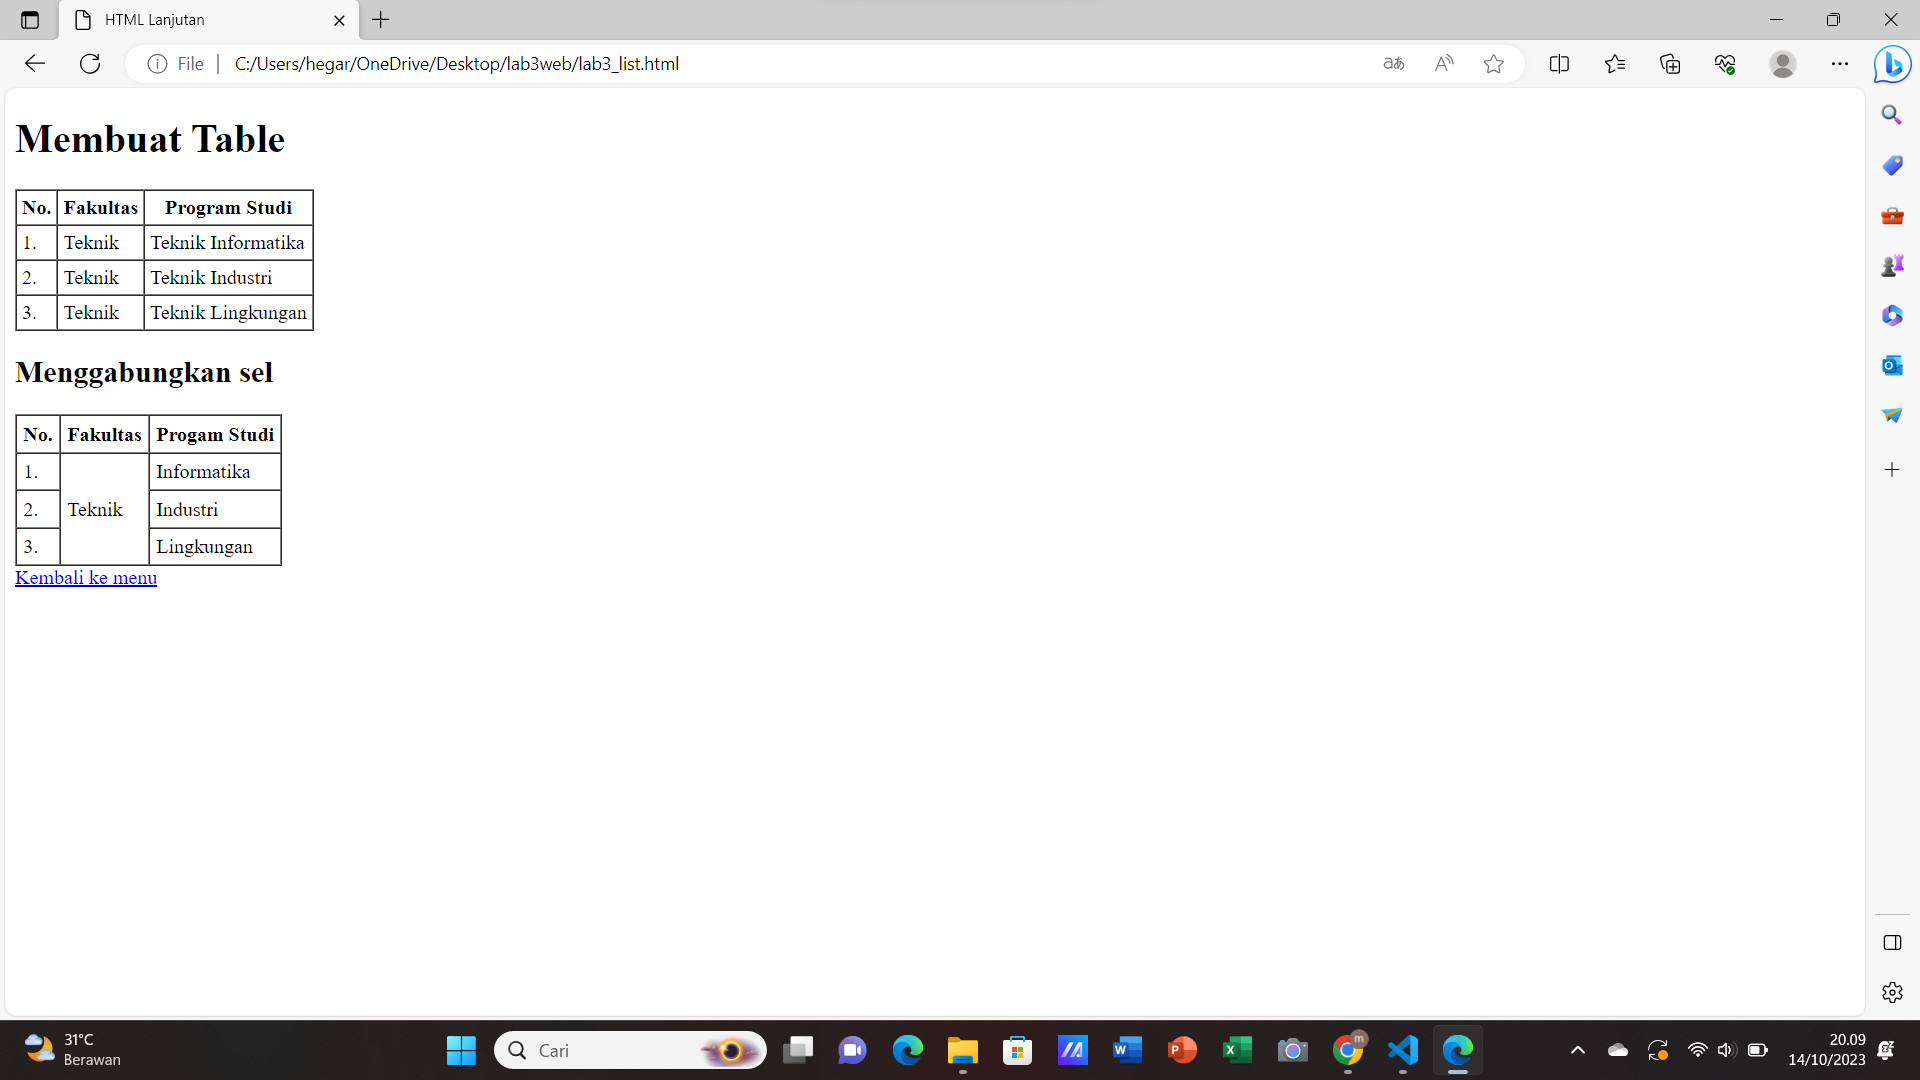Open the Shopping sidebar panel
The height and width of the screenshot is (1080, 1920).
(1891, 165)
